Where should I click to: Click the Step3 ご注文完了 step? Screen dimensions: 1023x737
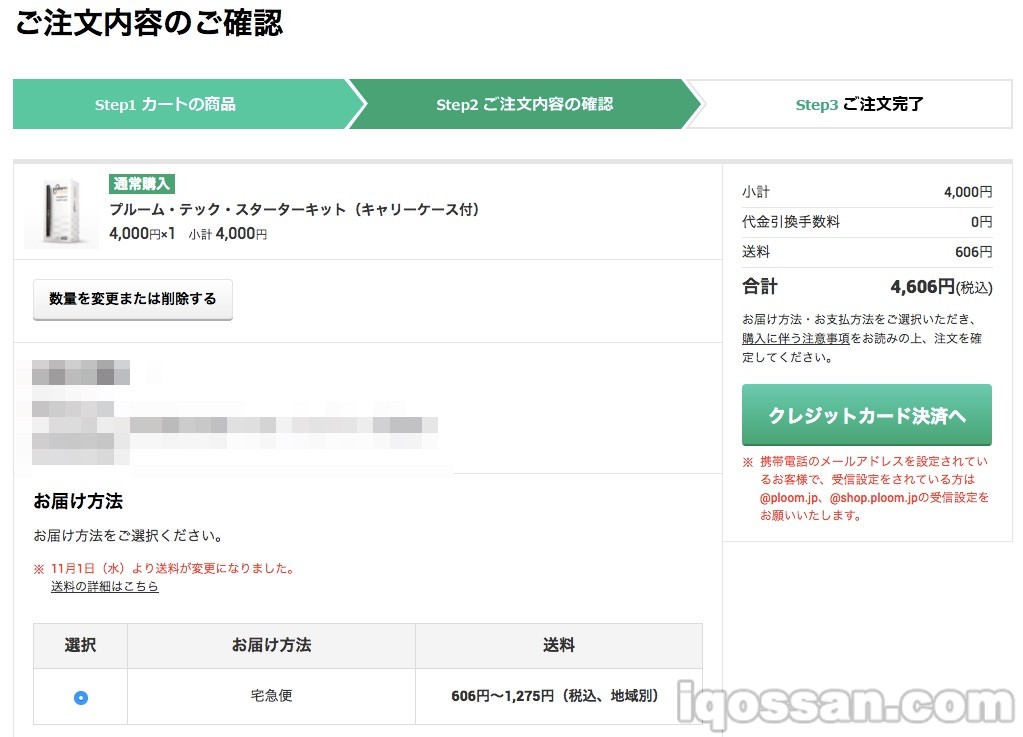(859, 104)
